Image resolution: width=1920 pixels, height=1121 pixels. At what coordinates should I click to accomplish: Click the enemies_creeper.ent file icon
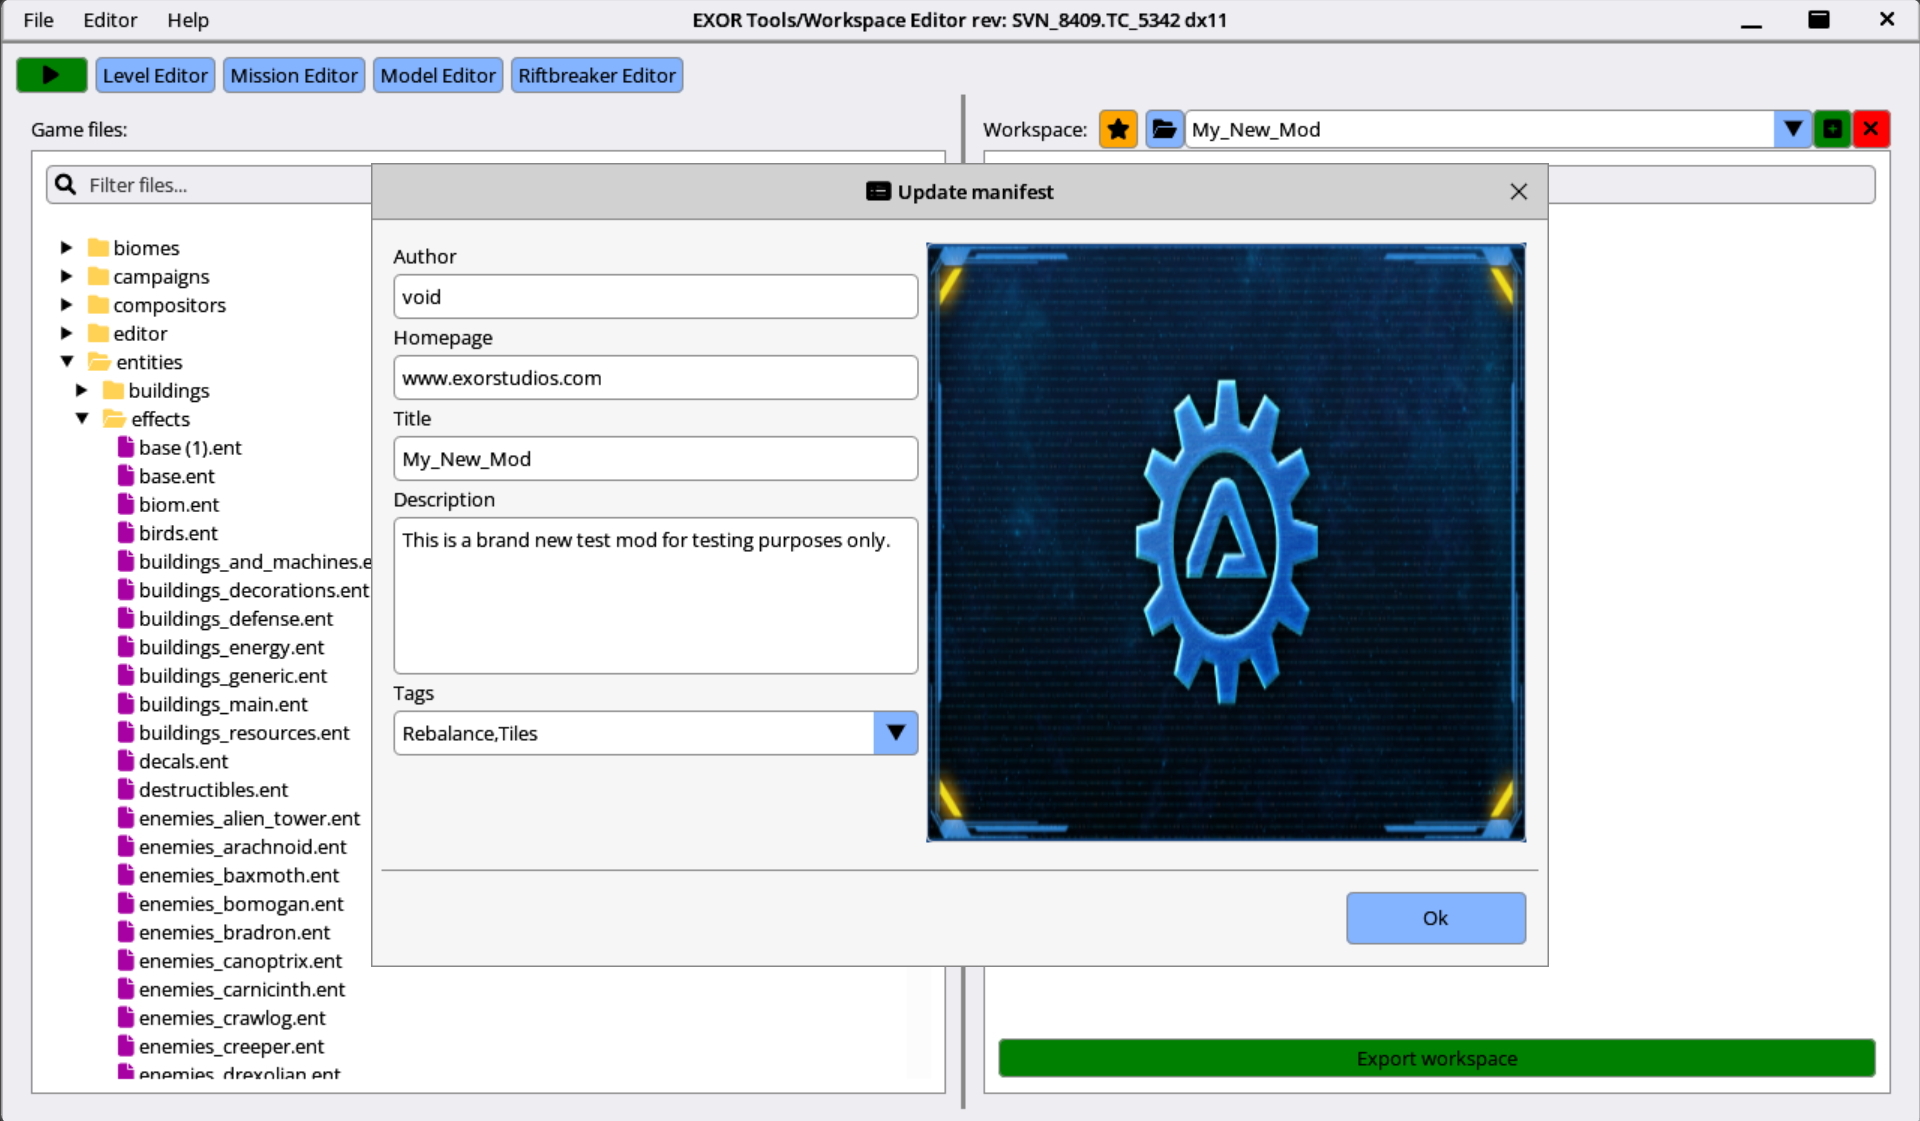point(126,1046)
